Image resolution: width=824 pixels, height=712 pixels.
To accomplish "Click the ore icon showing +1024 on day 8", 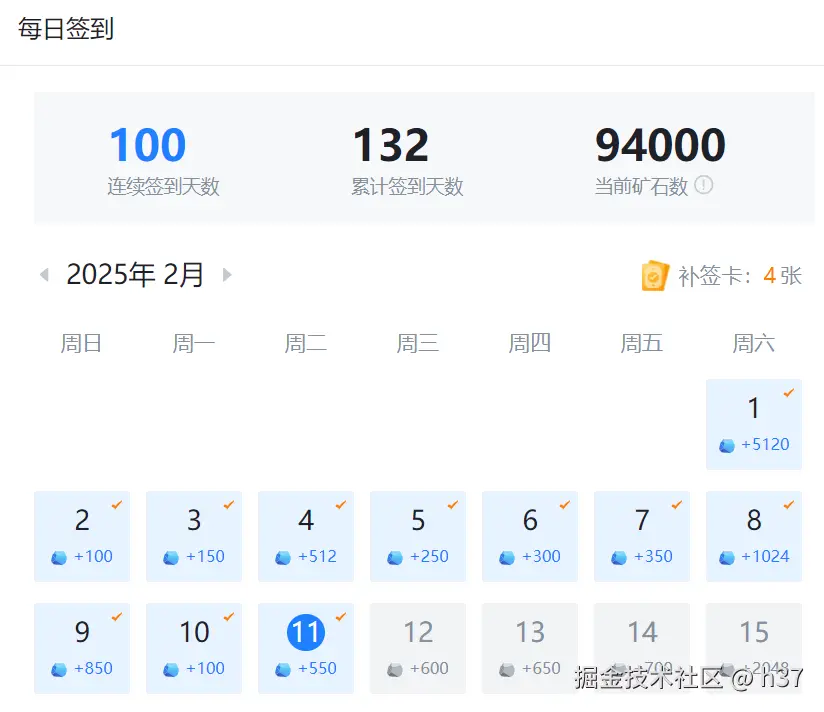I will 725,558.
